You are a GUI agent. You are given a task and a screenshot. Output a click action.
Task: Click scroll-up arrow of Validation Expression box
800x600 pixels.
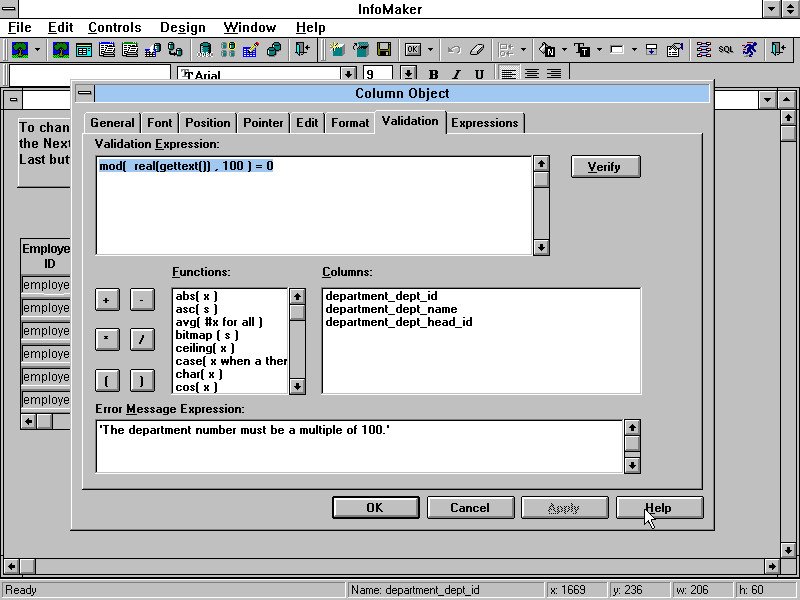tap(541, 163)
